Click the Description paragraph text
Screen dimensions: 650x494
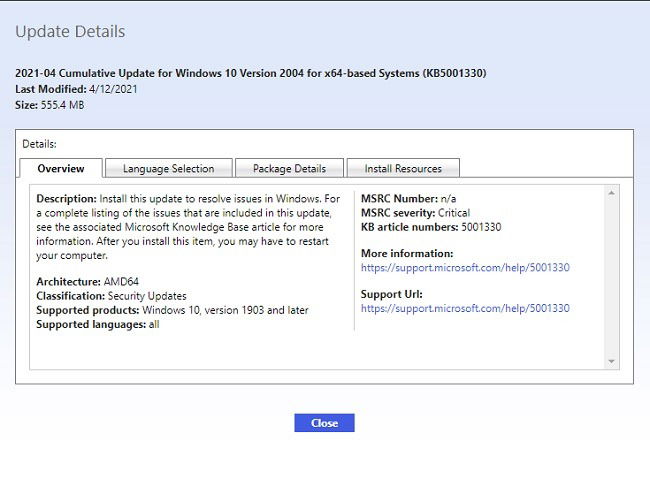pos(188,227)
